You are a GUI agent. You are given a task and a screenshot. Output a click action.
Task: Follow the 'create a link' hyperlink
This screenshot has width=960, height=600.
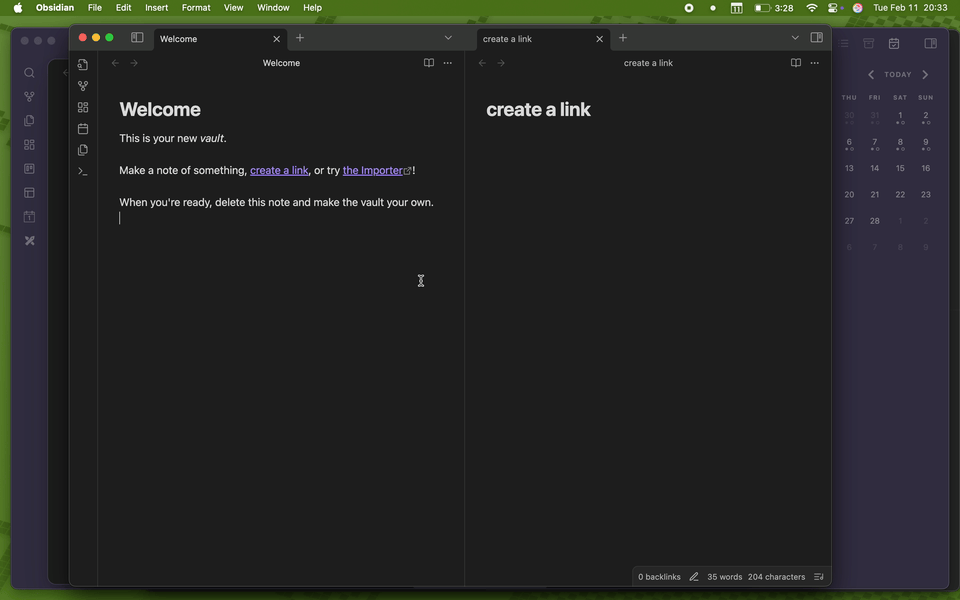(279, 171)
